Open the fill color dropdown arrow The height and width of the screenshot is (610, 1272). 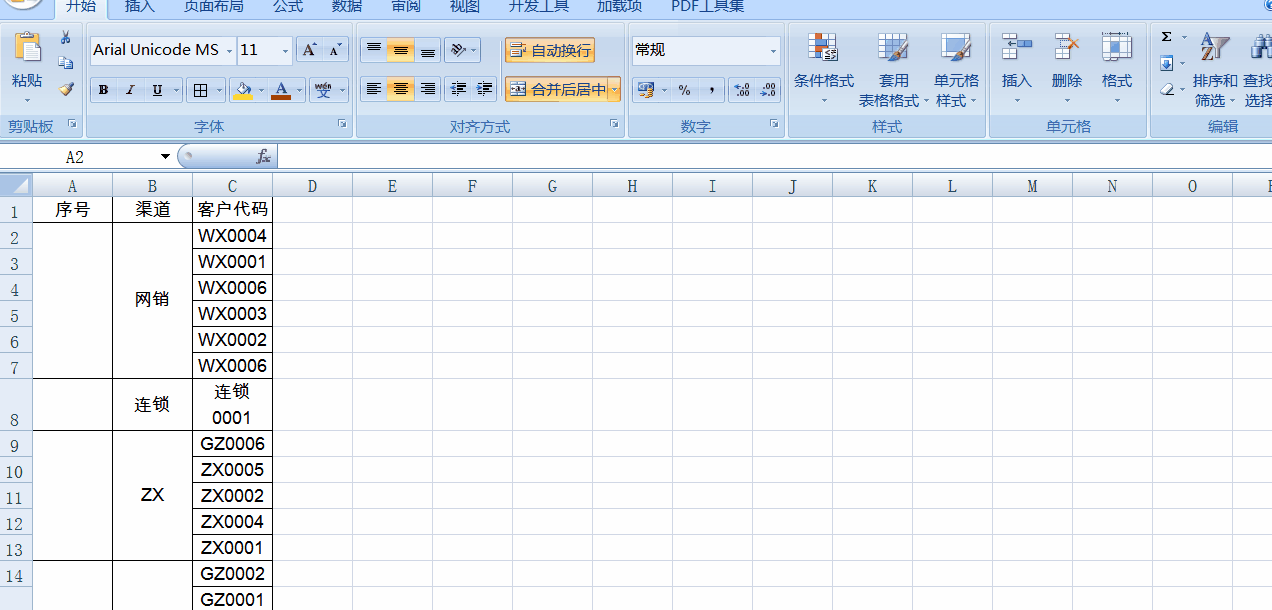259,90
